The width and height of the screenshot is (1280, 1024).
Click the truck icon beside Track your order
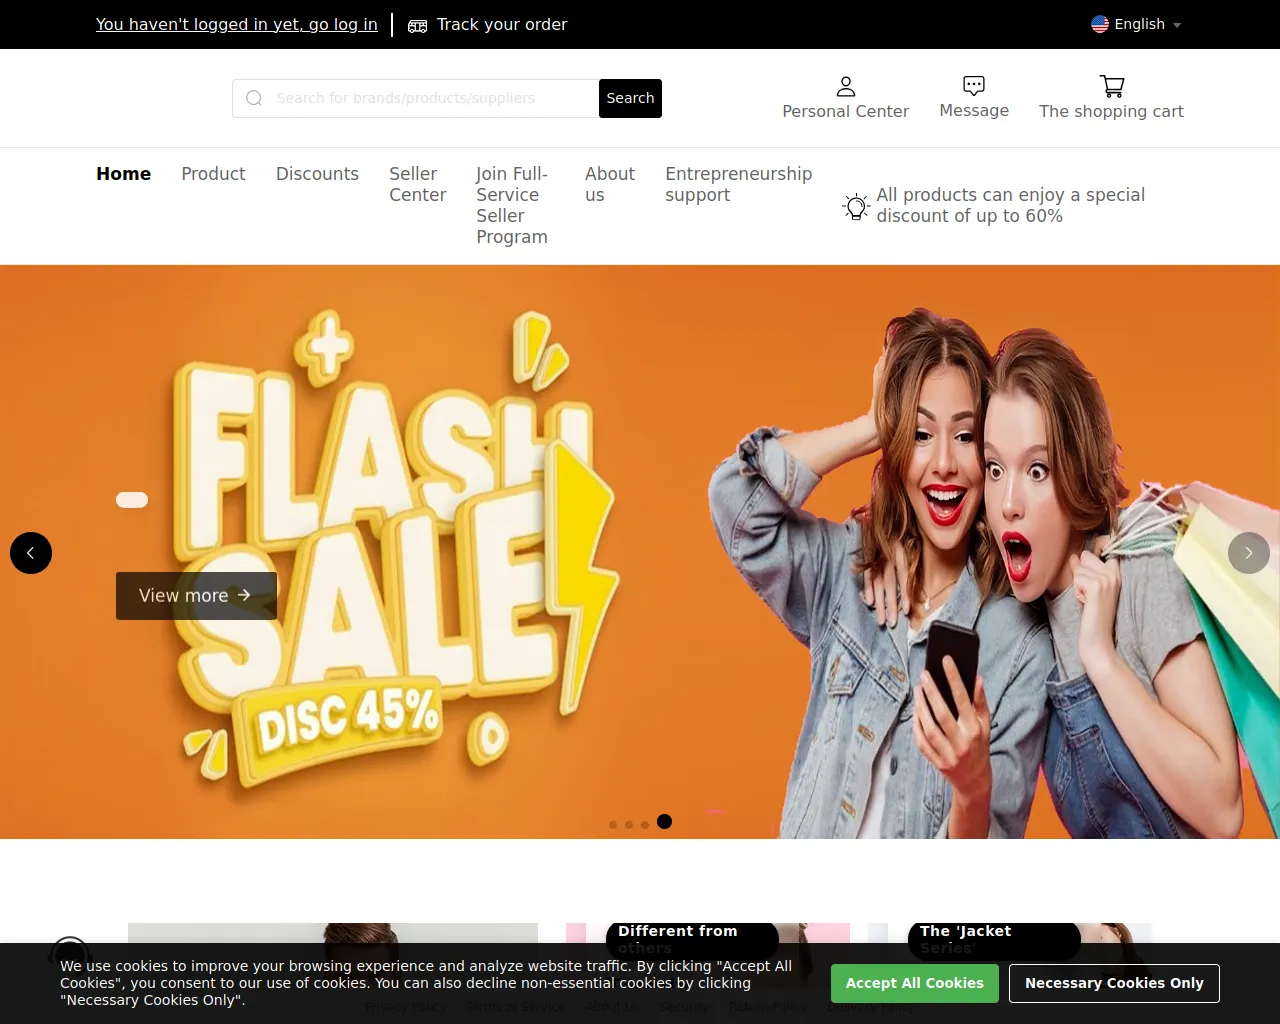click(x=418, y=25)
